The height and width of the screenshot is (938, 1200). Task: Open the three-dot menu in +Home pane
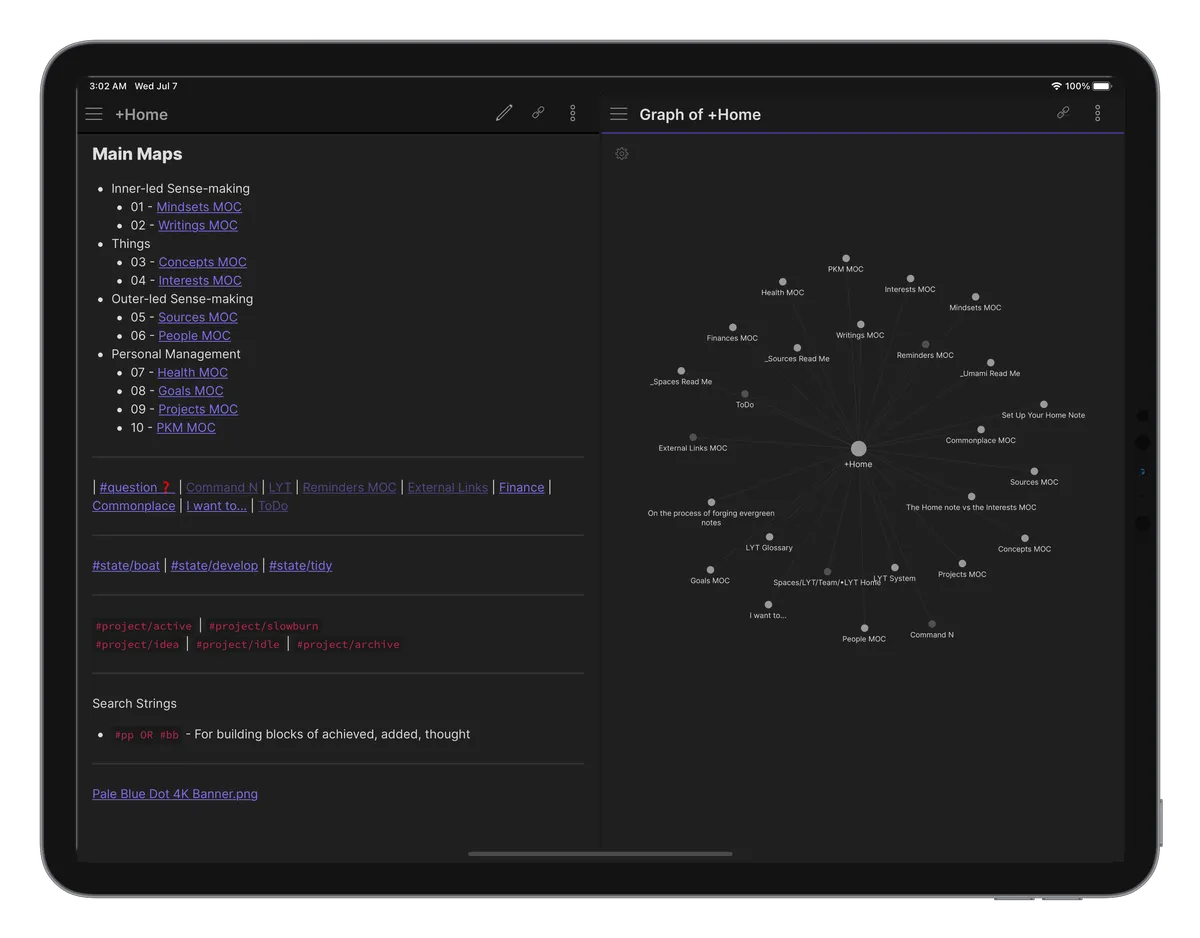573,113
